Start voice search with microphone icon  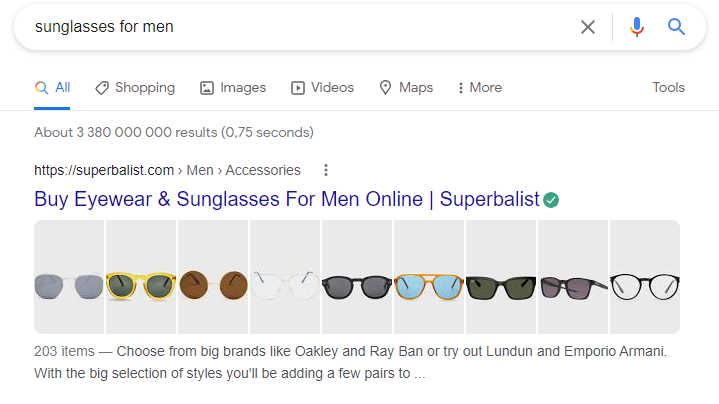pos(637,27)
